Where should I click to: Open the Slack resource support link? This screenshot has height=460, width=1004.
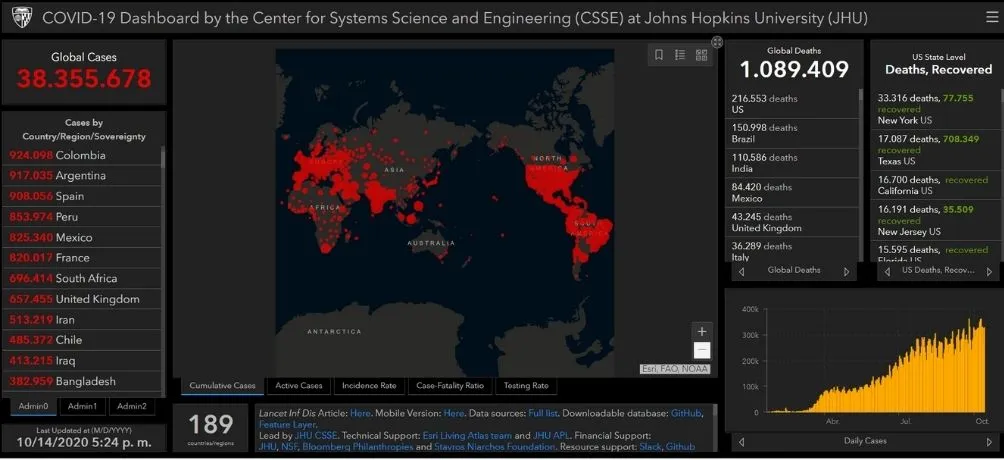click(x=649, y=447)
